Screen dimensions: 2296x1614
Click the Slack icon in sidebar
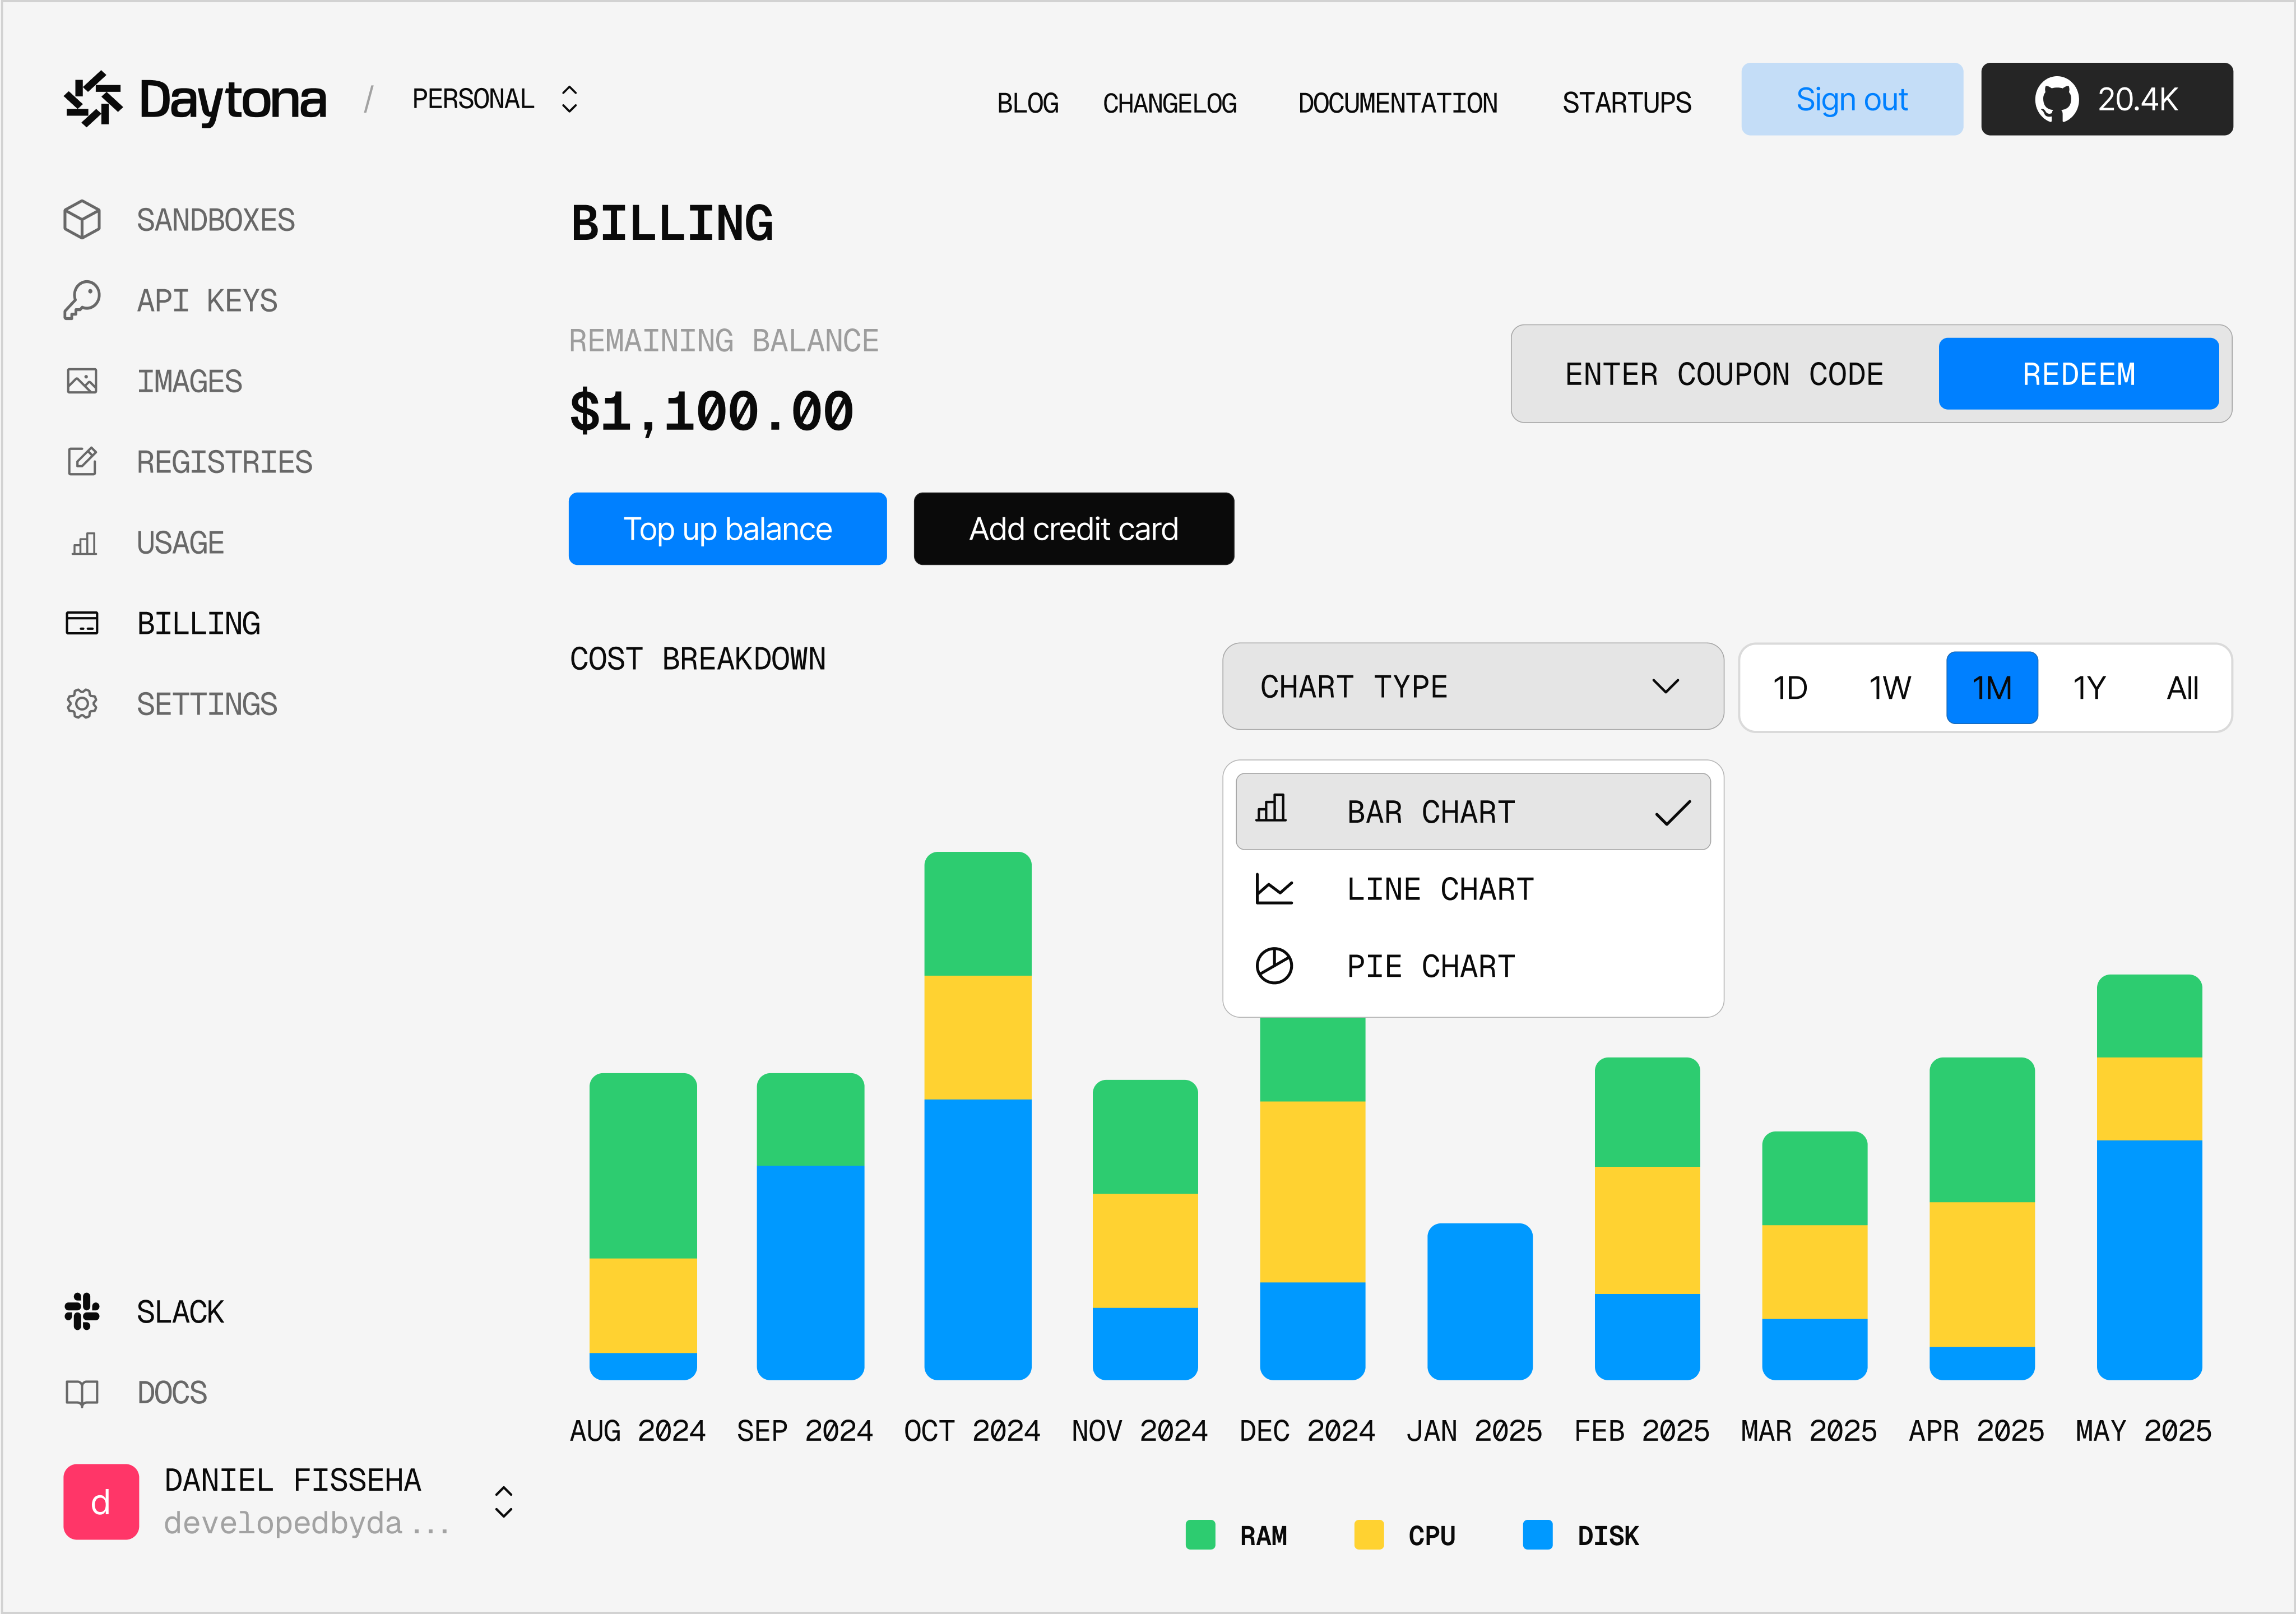tap(82, 1311)
